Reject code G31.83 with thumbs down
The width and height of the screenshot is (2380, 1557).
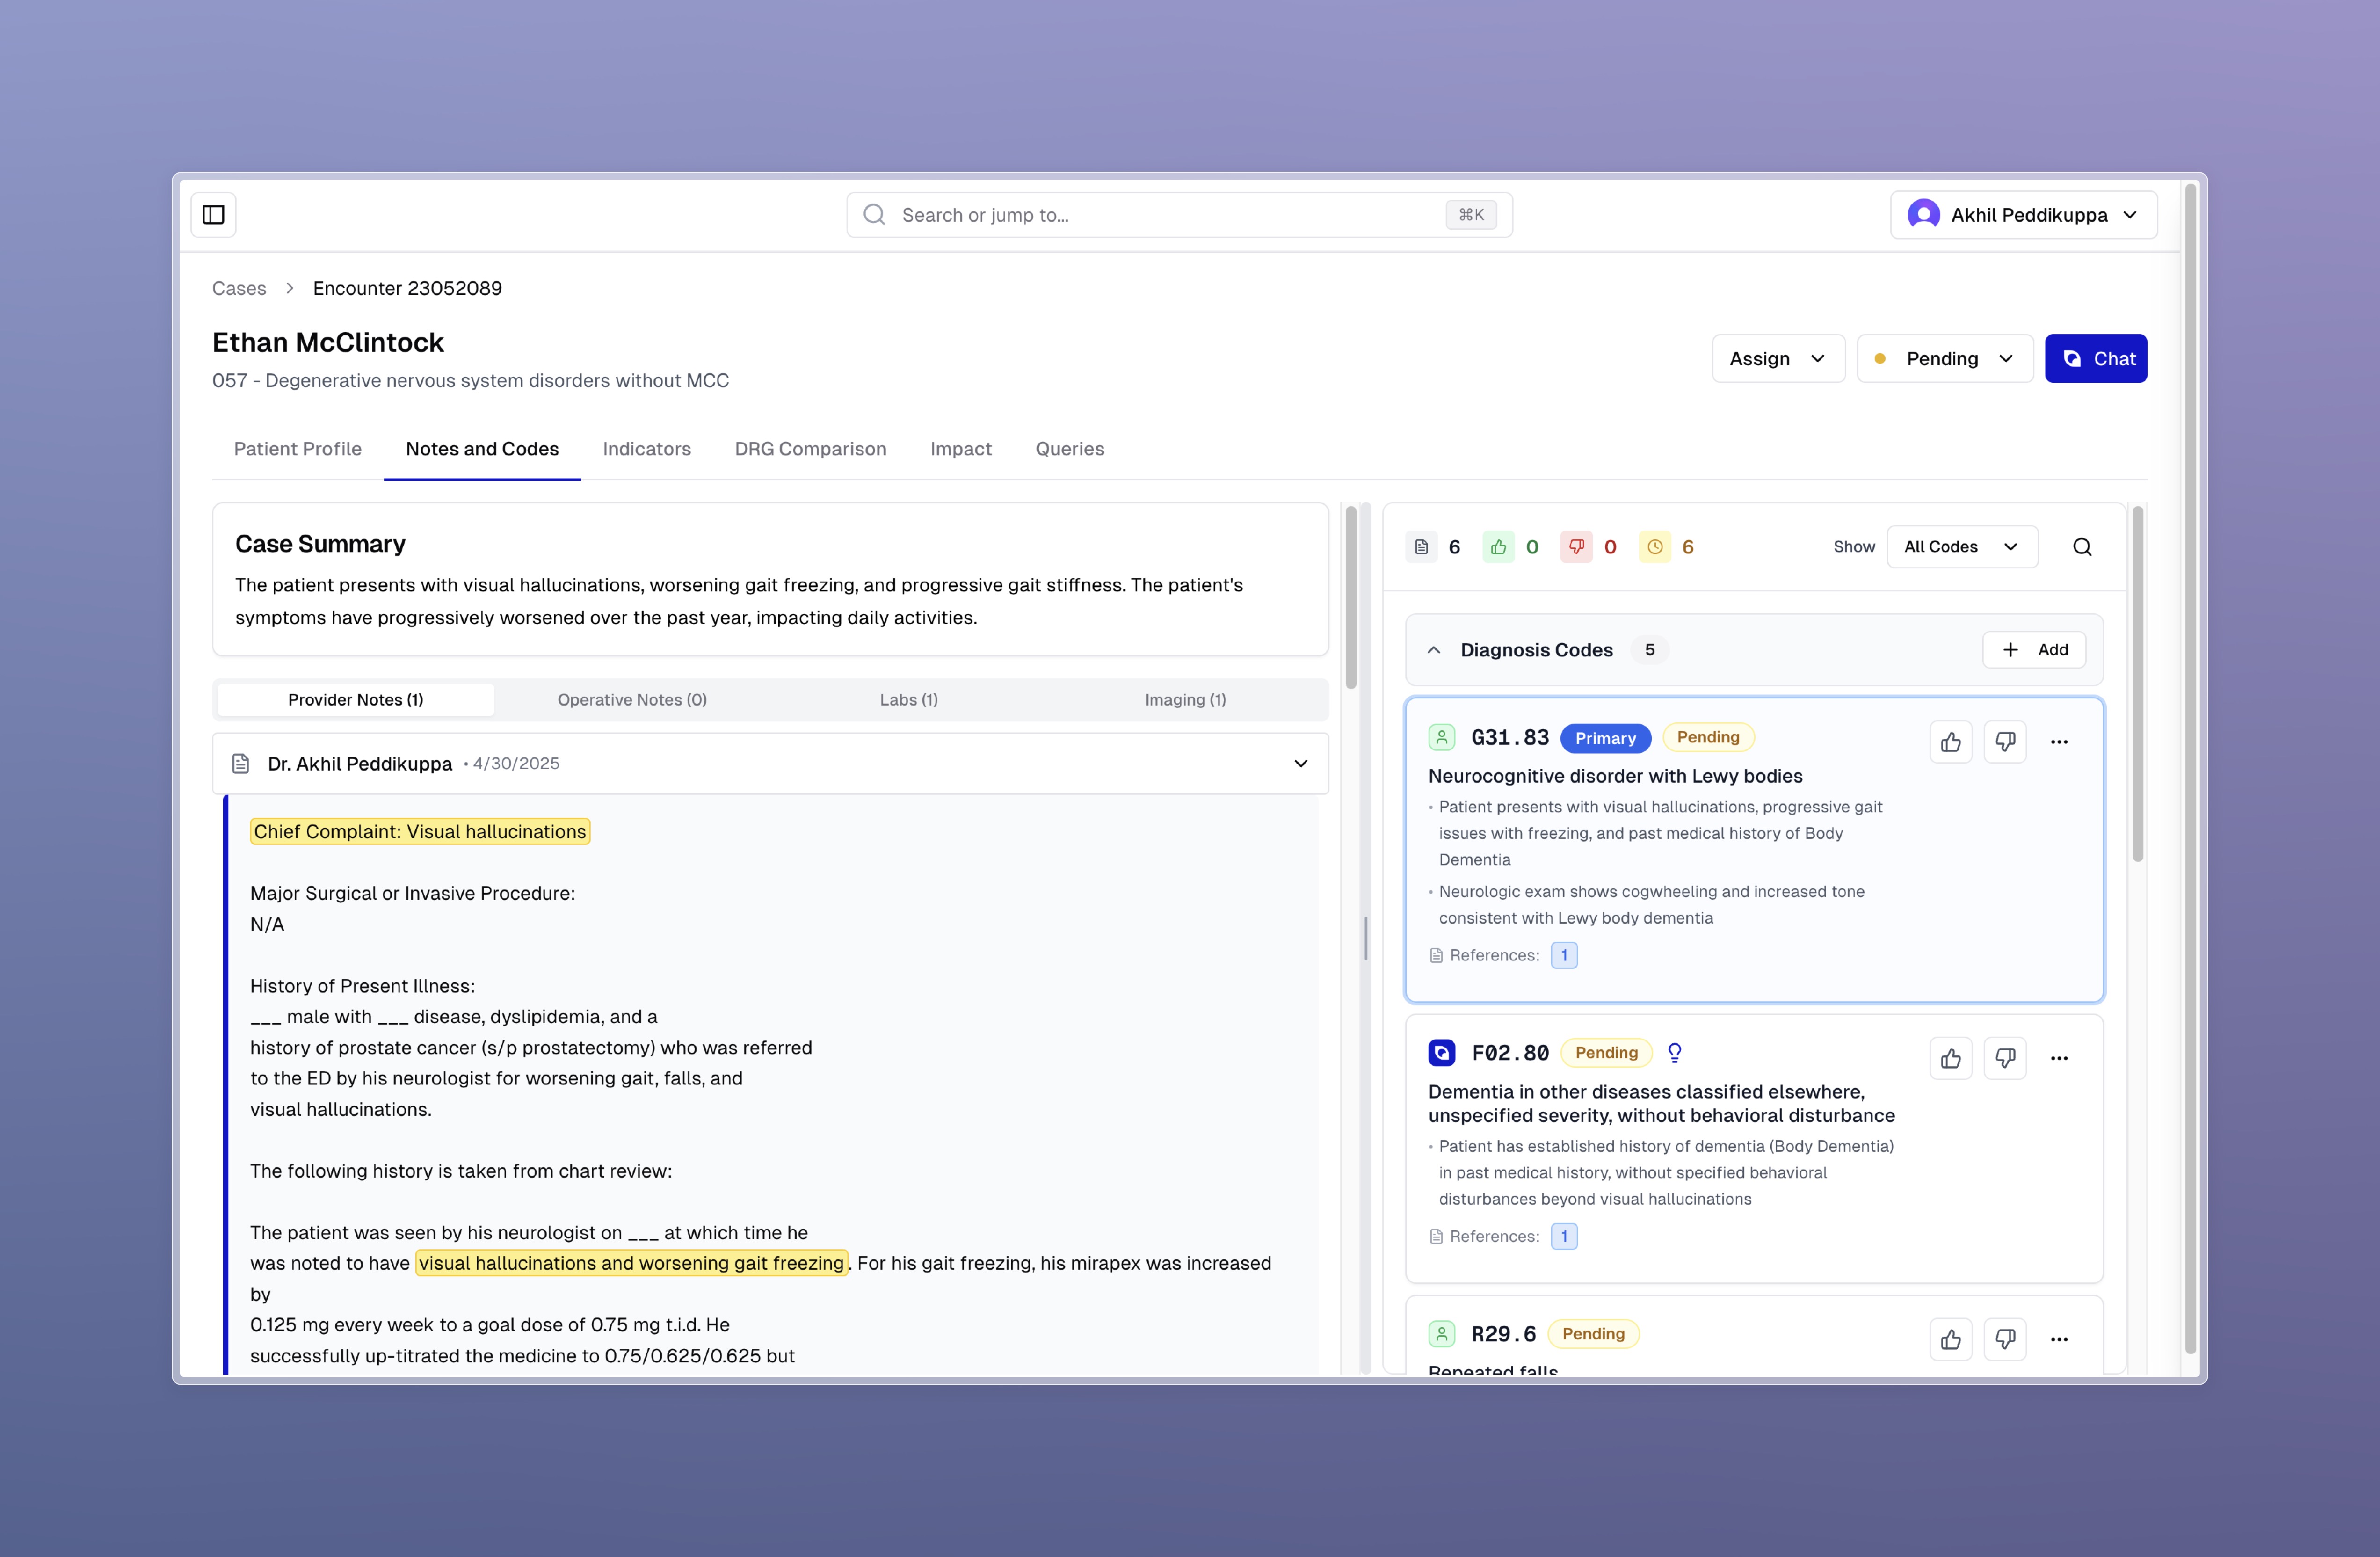[x=2006, y=741]
